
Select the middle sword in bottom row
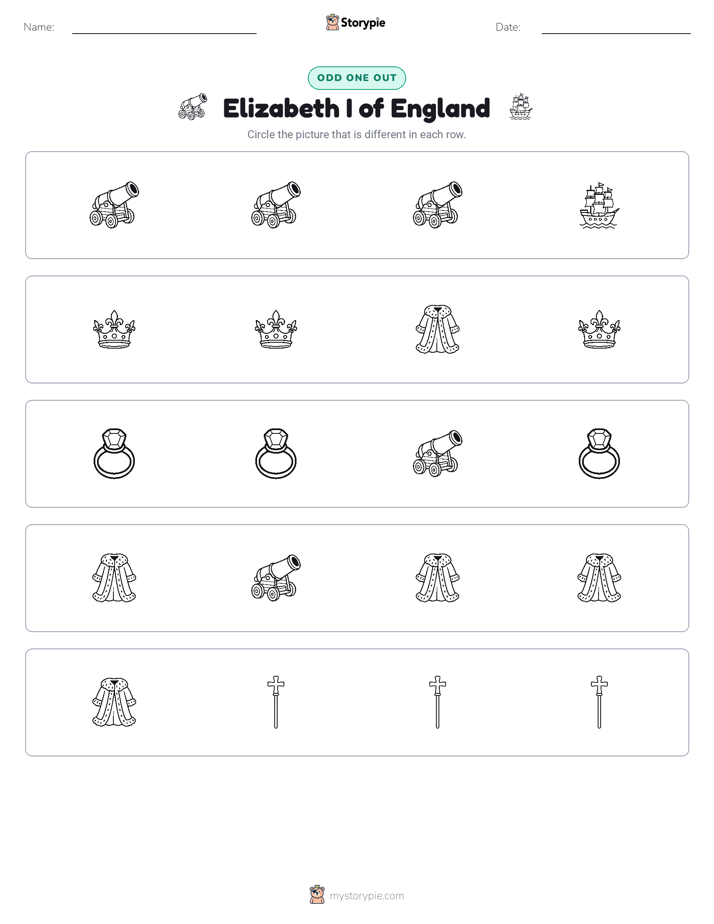(437, 702)
